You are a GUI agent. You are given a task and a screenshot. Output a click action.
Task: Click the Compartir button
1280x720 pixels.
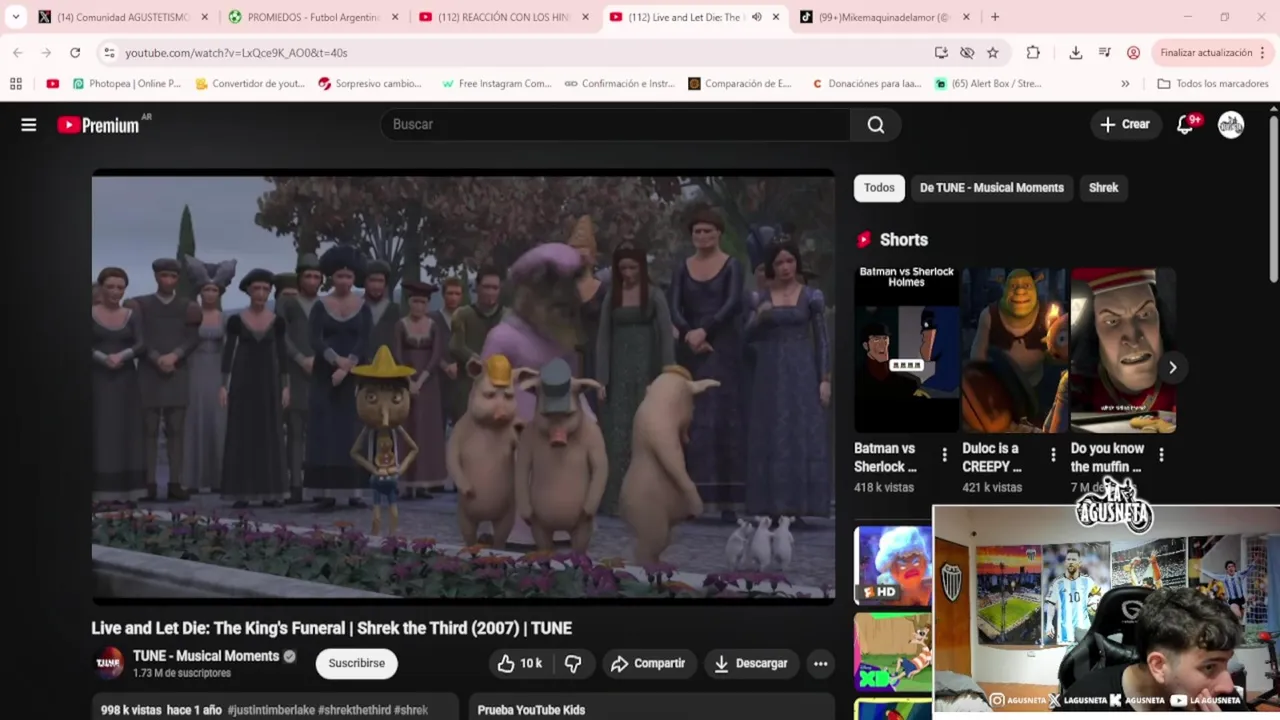[x=648, y=663]
